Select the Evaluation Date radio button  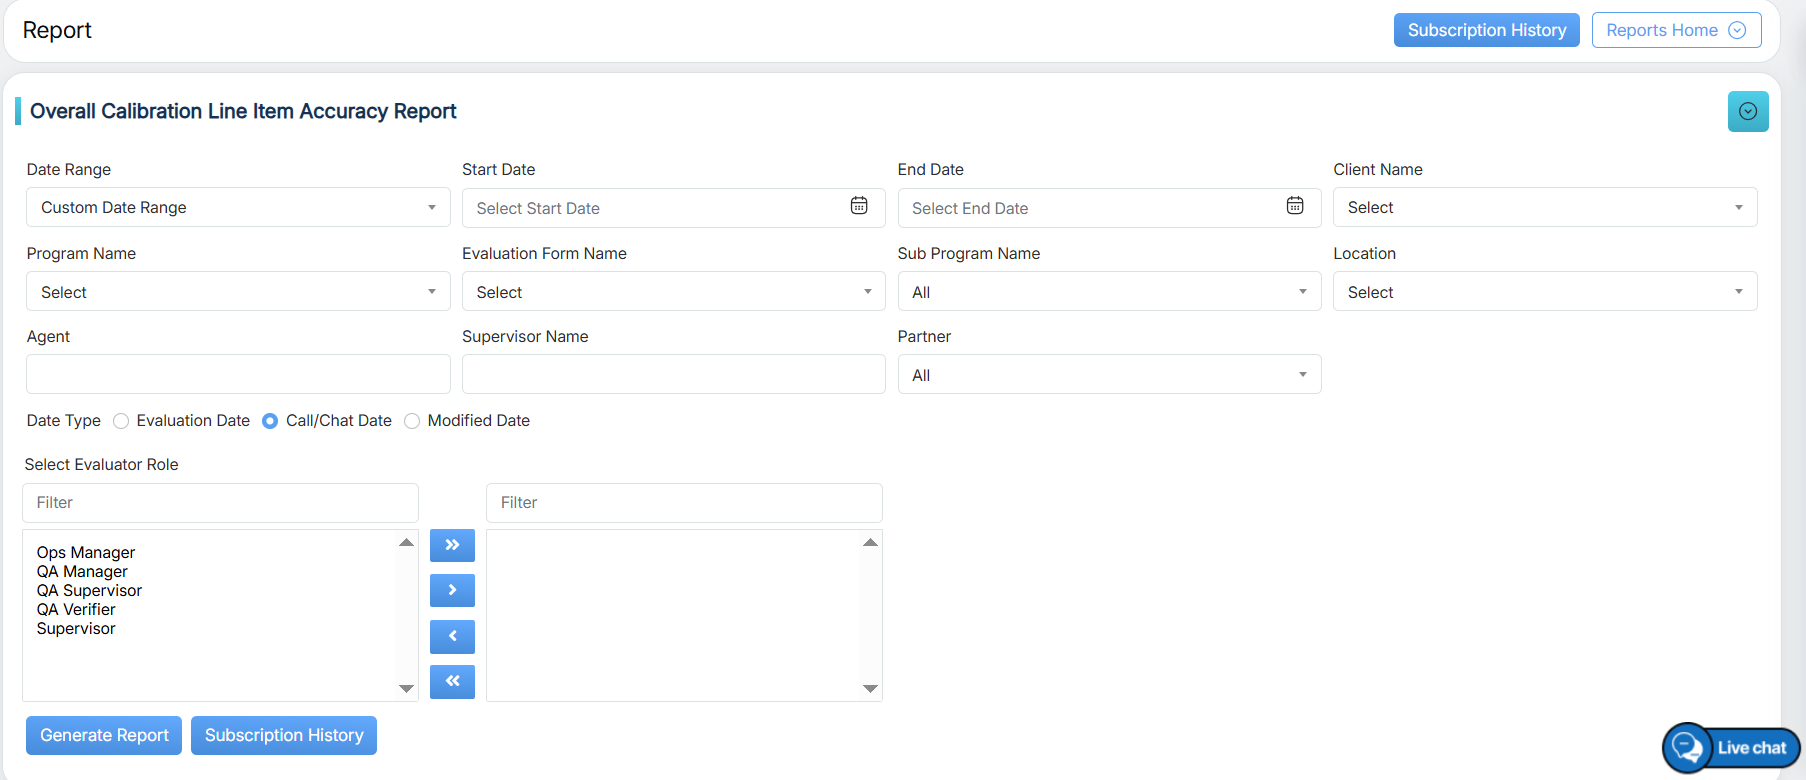point(121,421)
